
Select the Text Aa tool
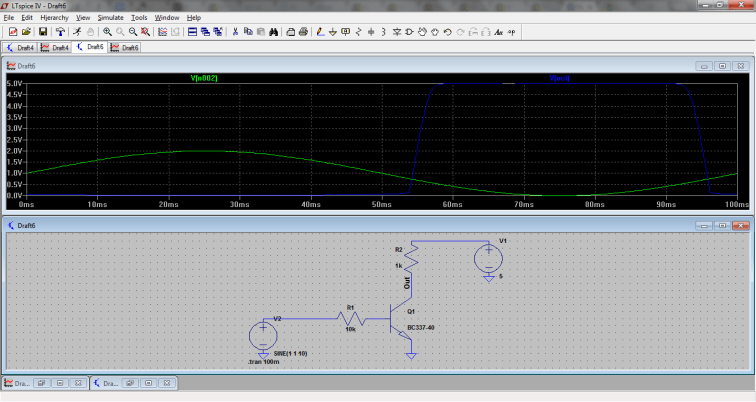(x=498, y=32)
